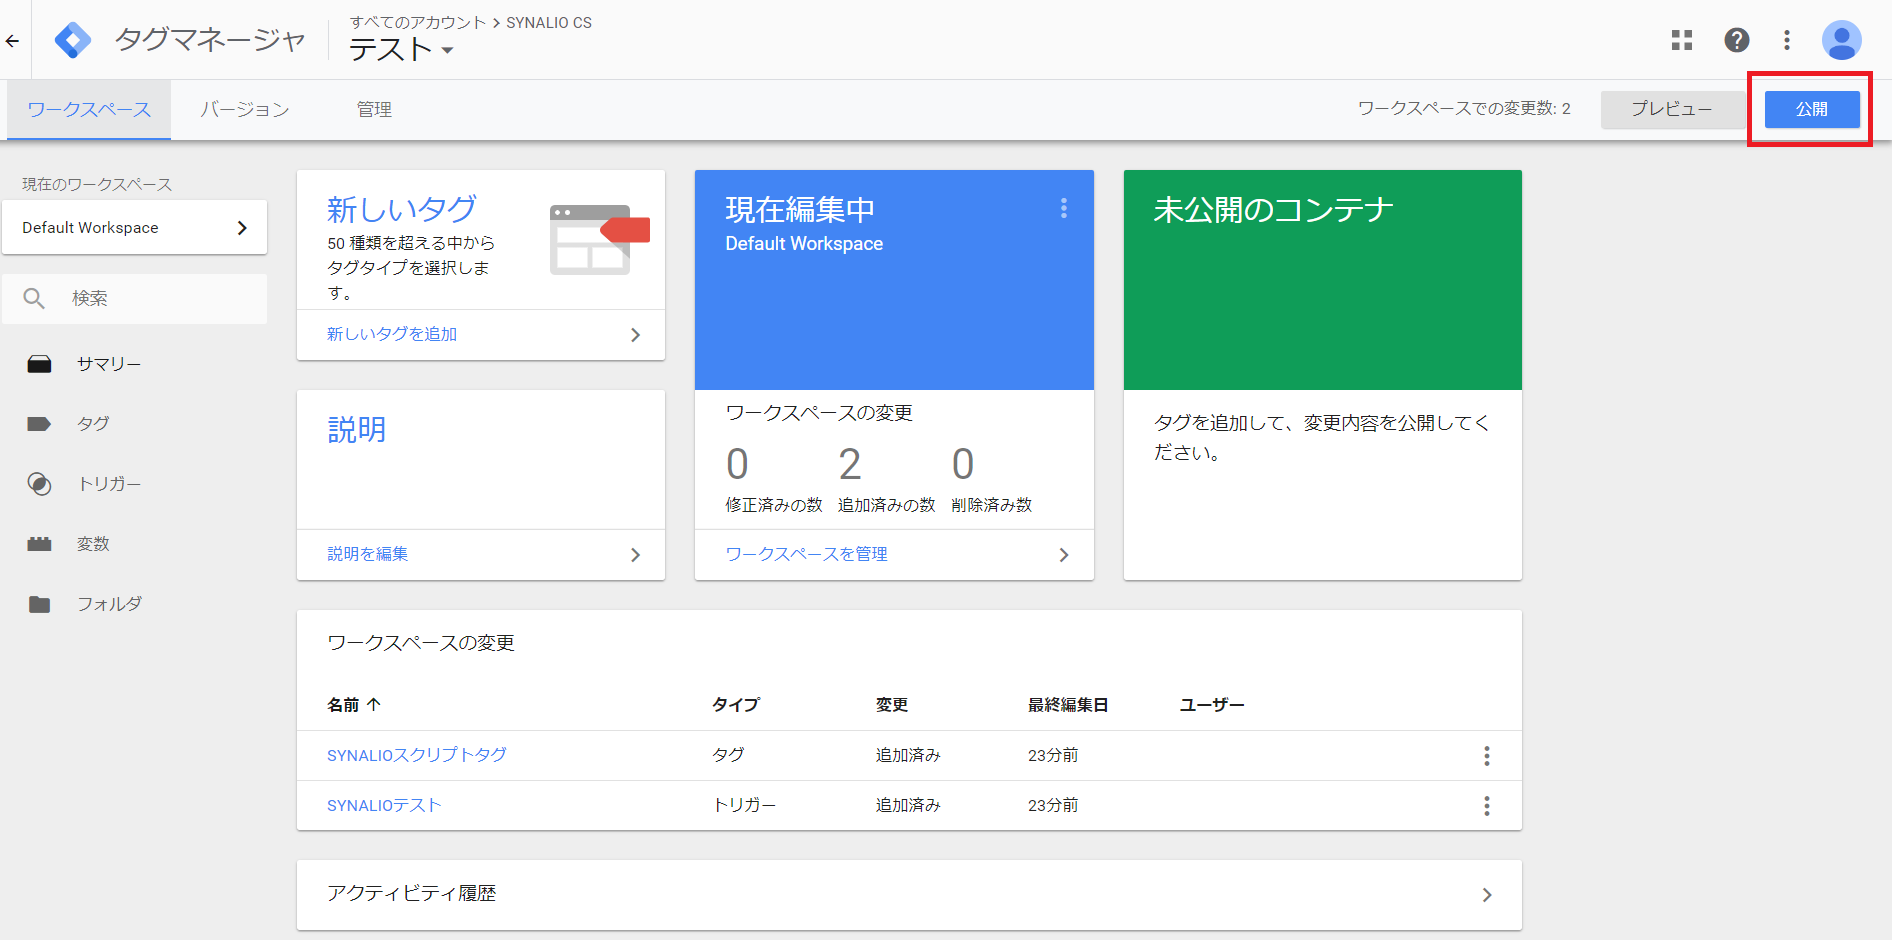Click the ワークスペースを管理 link
Image resolution: width=1893 pixels, height=940 pixels.
(x=806, y=554)
